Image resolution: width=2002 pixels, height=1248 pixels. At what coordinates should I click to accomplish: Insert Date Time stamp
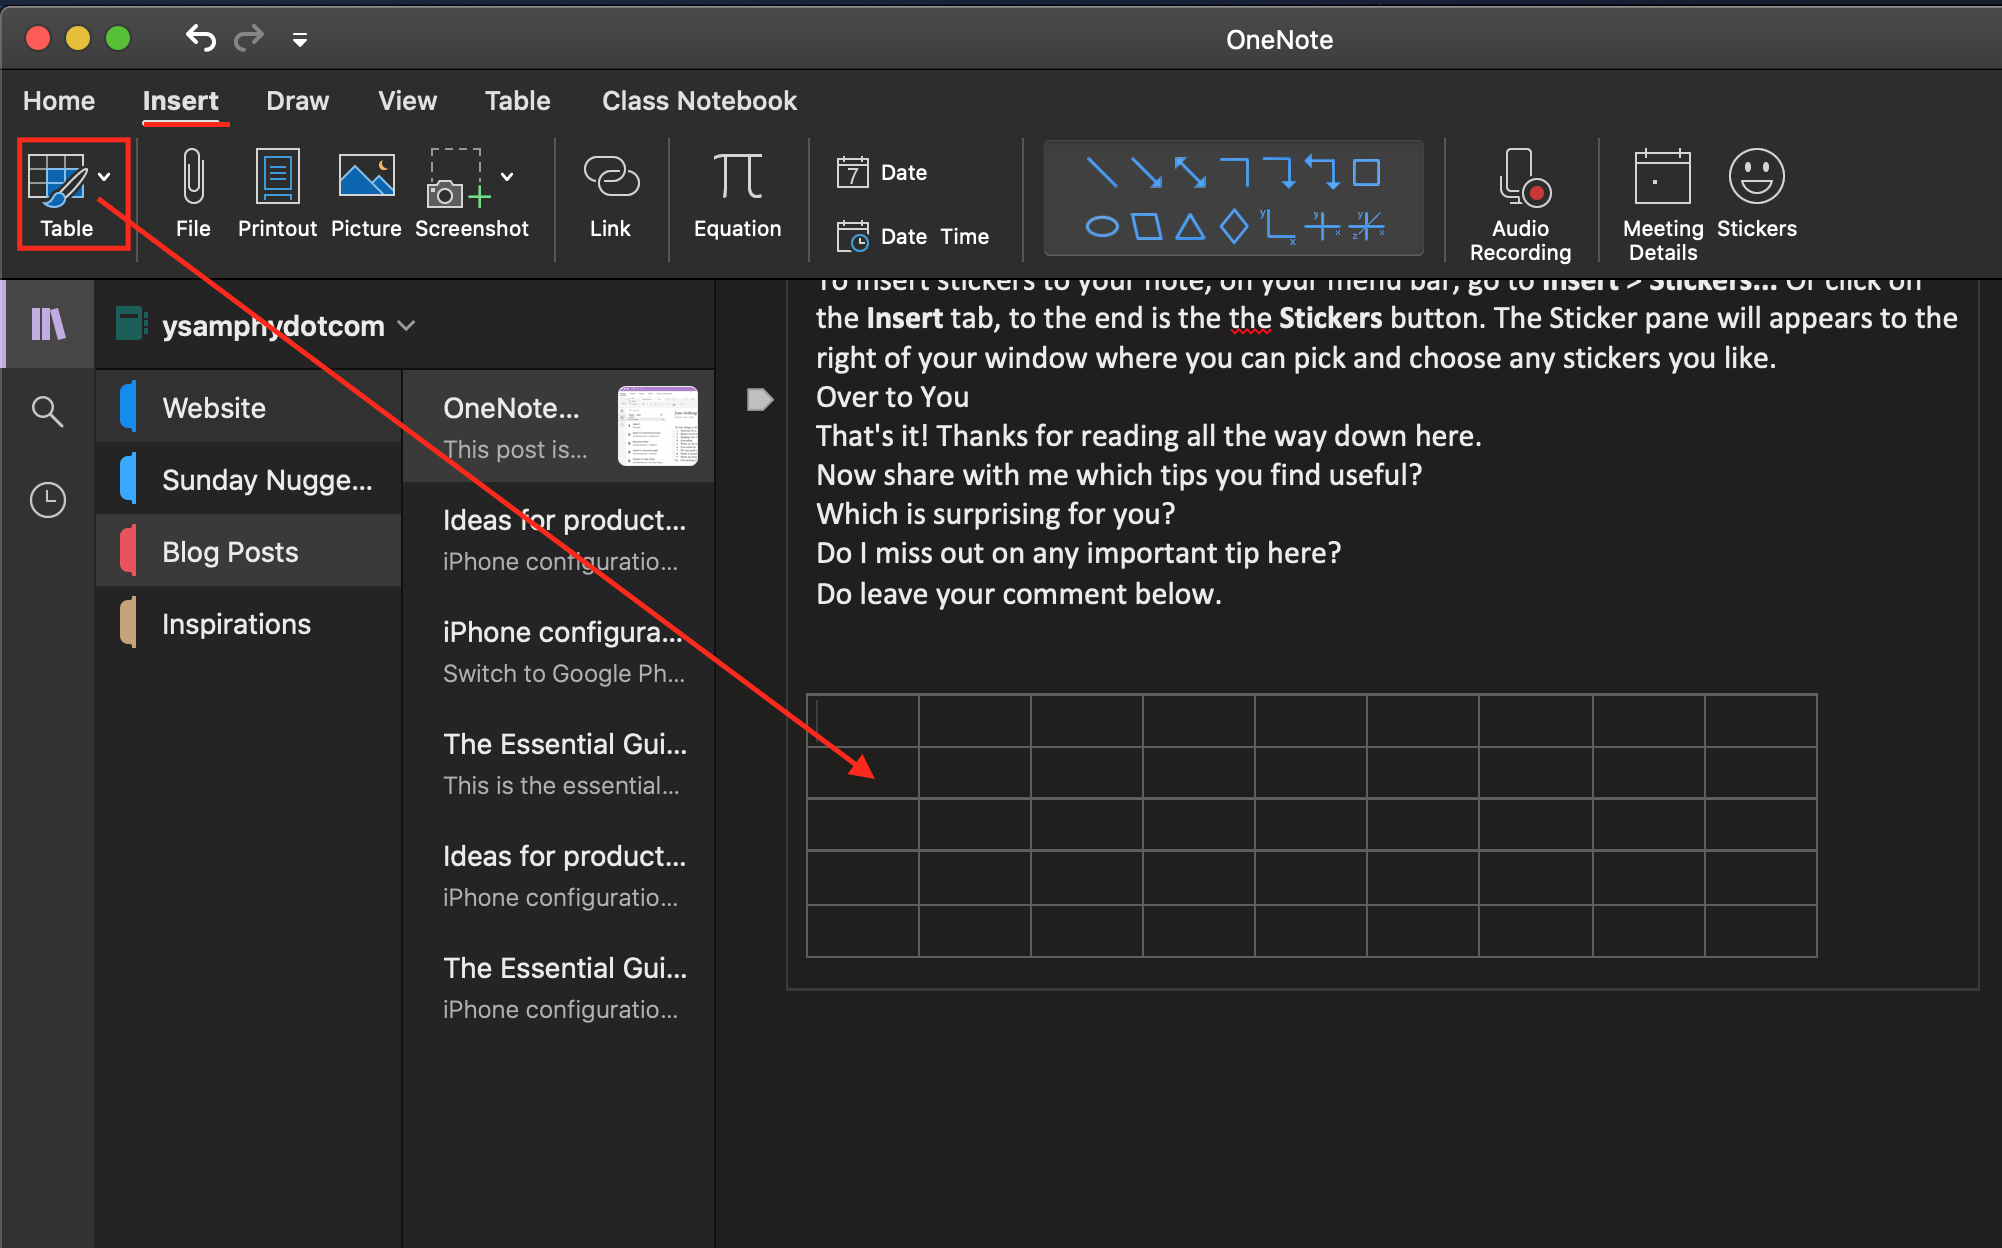(x=912, y=237)
